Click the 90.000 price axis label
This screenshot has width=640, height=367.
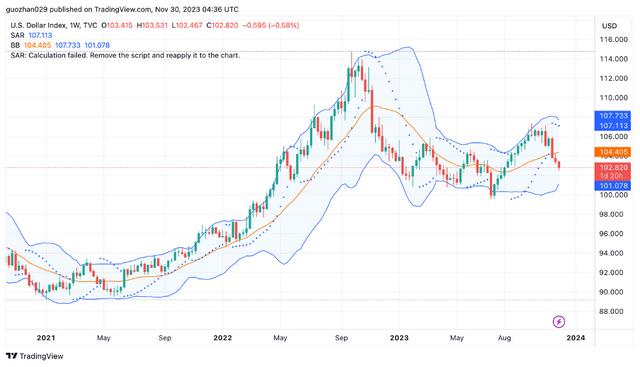611,292
